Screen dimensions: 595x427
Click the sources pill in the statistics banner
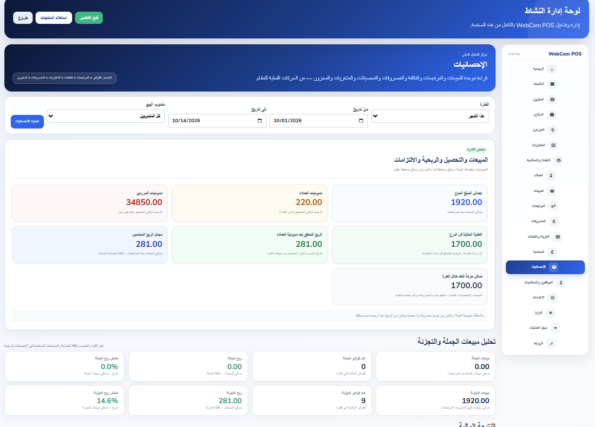(x=65, y=78)
